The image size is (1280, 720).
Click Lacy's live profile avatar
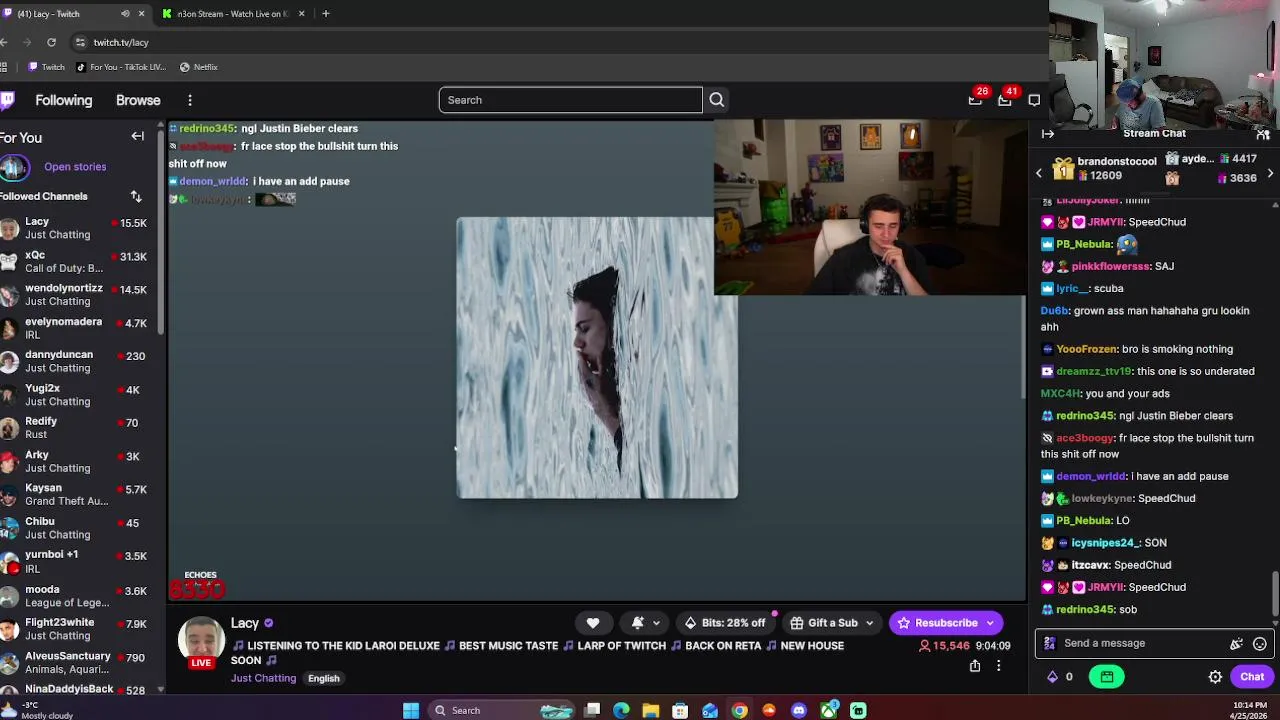201,643
